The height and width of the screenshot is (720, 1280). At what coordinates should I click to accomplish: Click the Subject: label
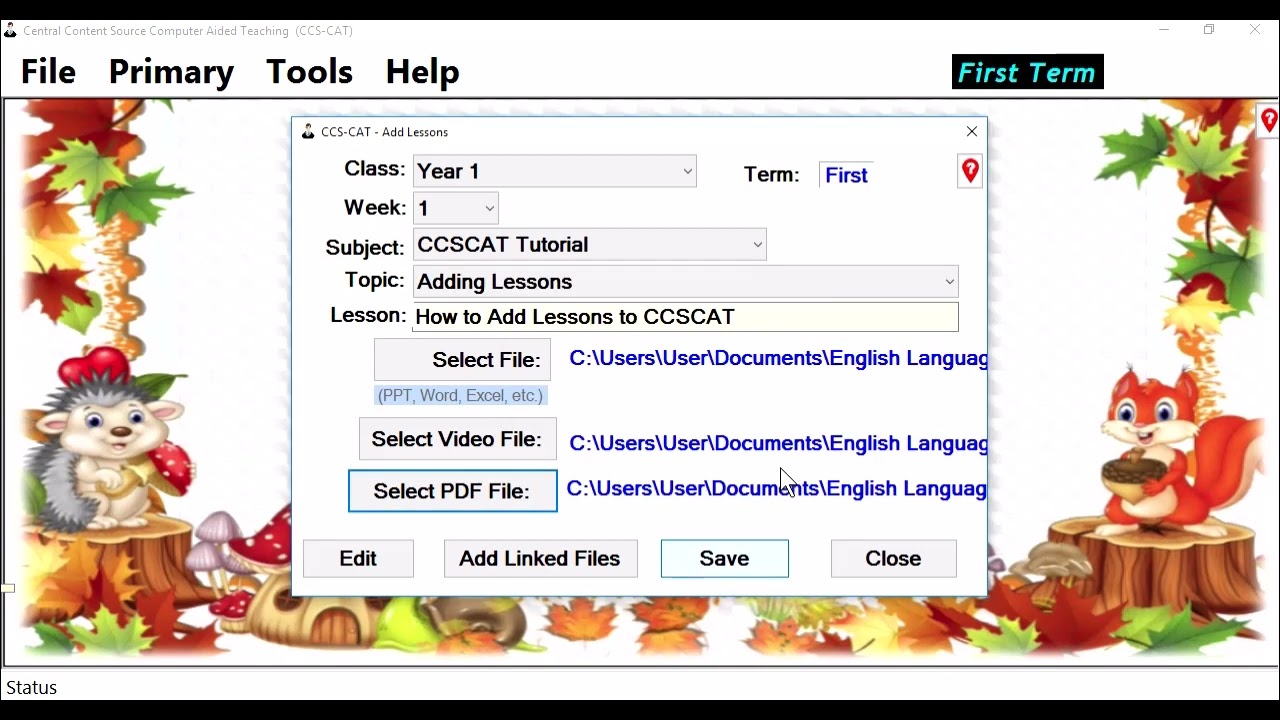click(365, 248)
